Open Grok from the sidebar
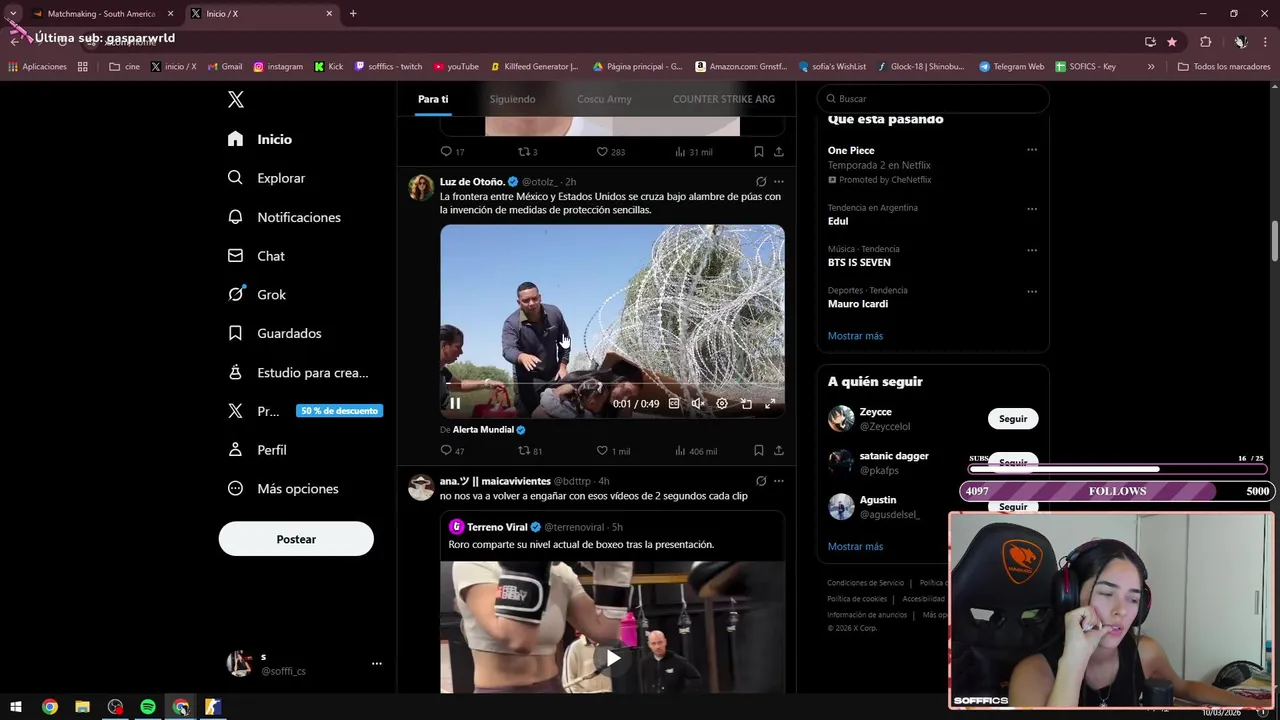This screenshot has height=720, width=1280. point(257,295)
